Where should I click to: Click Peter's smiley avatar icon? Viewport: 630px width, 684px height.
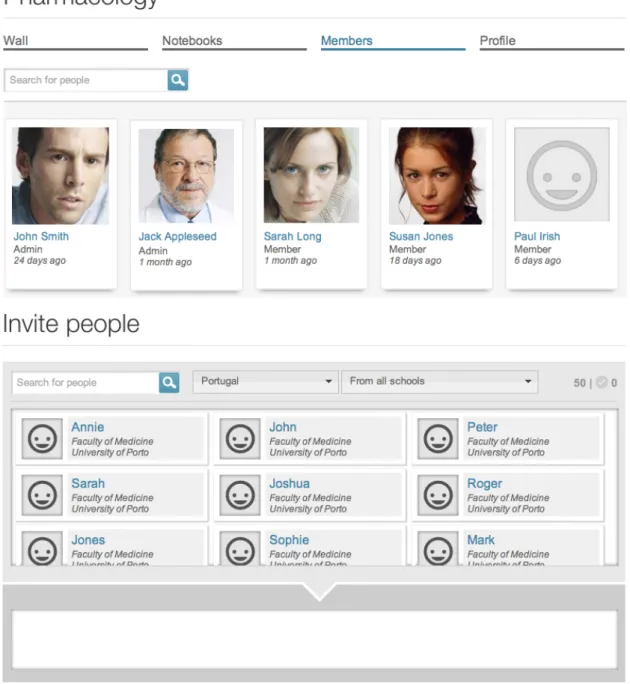(x=438, y=438)
